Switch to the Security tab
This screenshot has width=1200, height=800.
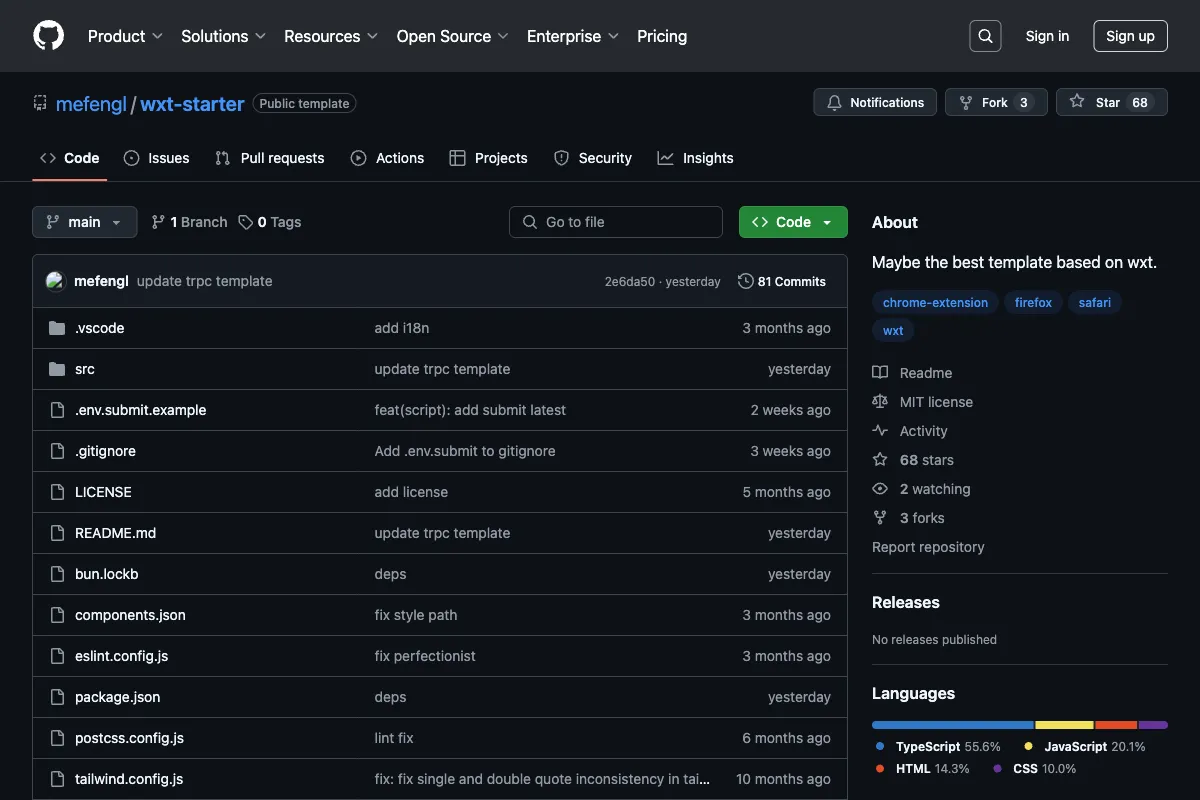(593, 158)
